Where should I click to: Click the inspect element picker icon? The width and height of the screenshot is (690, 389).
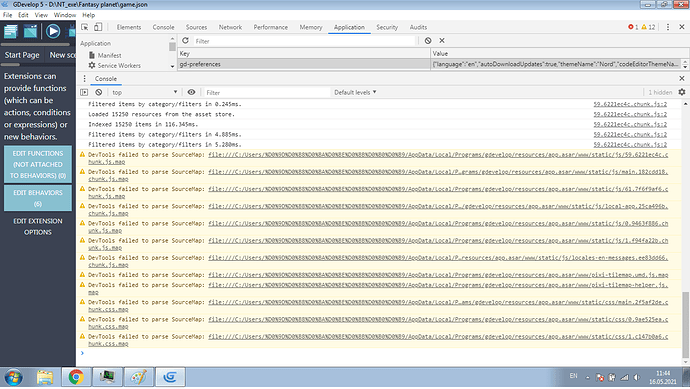point(84,27)
